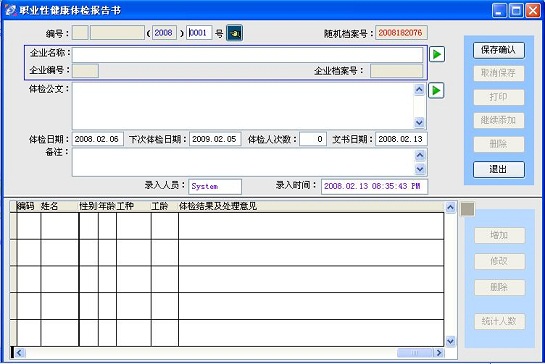
Task: Click 保存确认 button
Action: pyautogui.click(x=498, y=50)
